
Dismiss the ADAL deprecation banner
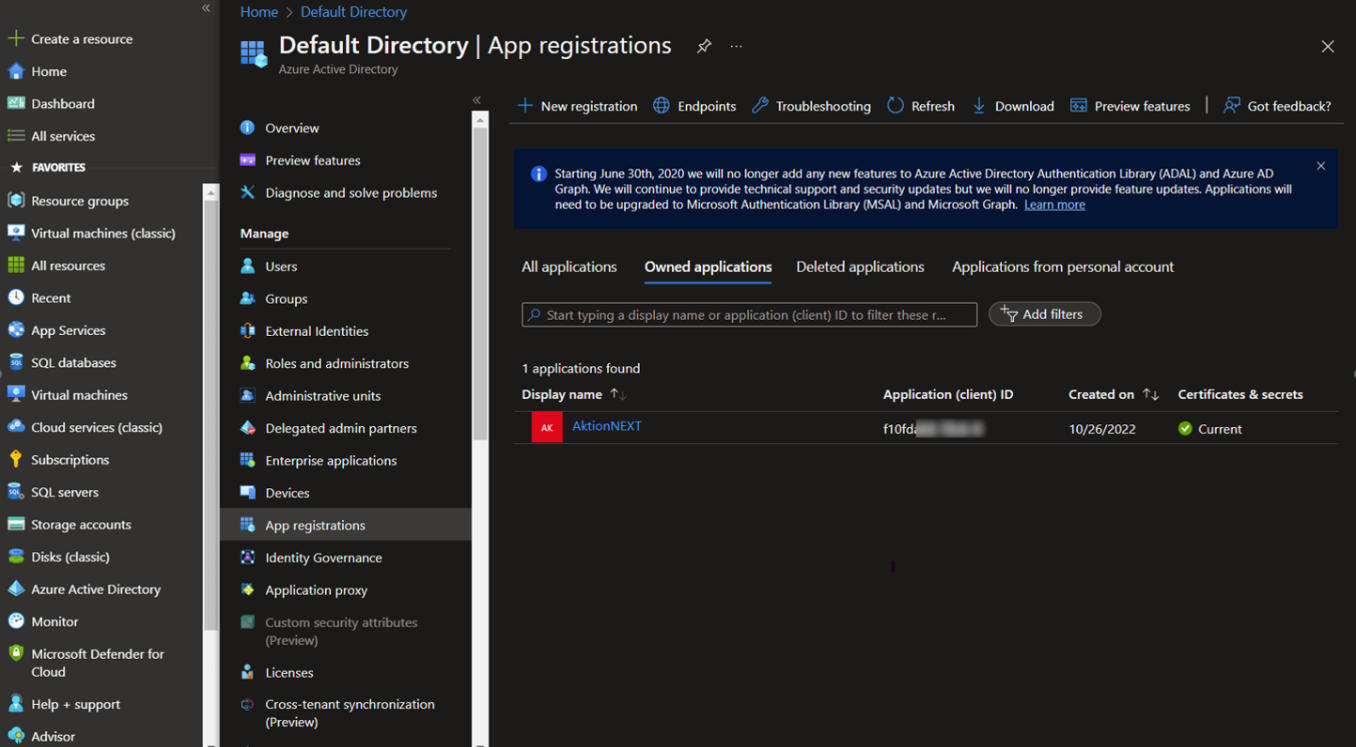(x=1321, y=166)
